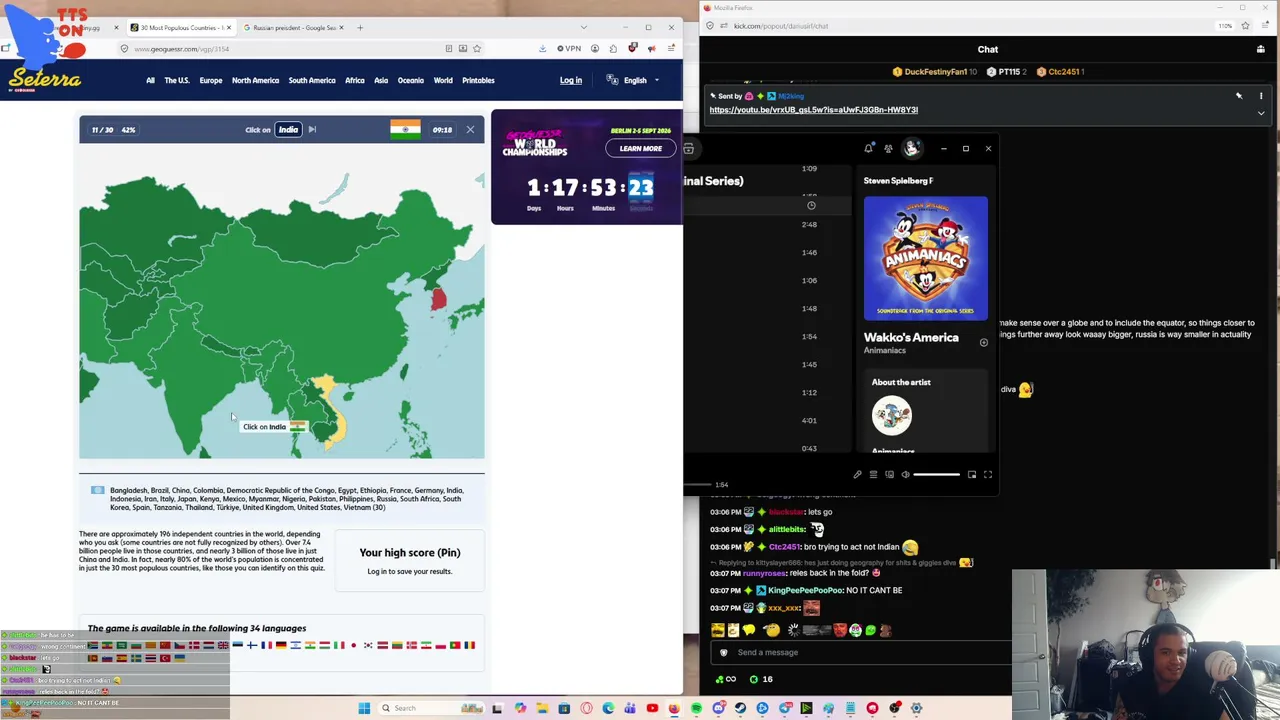Click the 110% zoom indicator in the Kick browser

[x=1225, y=26]
